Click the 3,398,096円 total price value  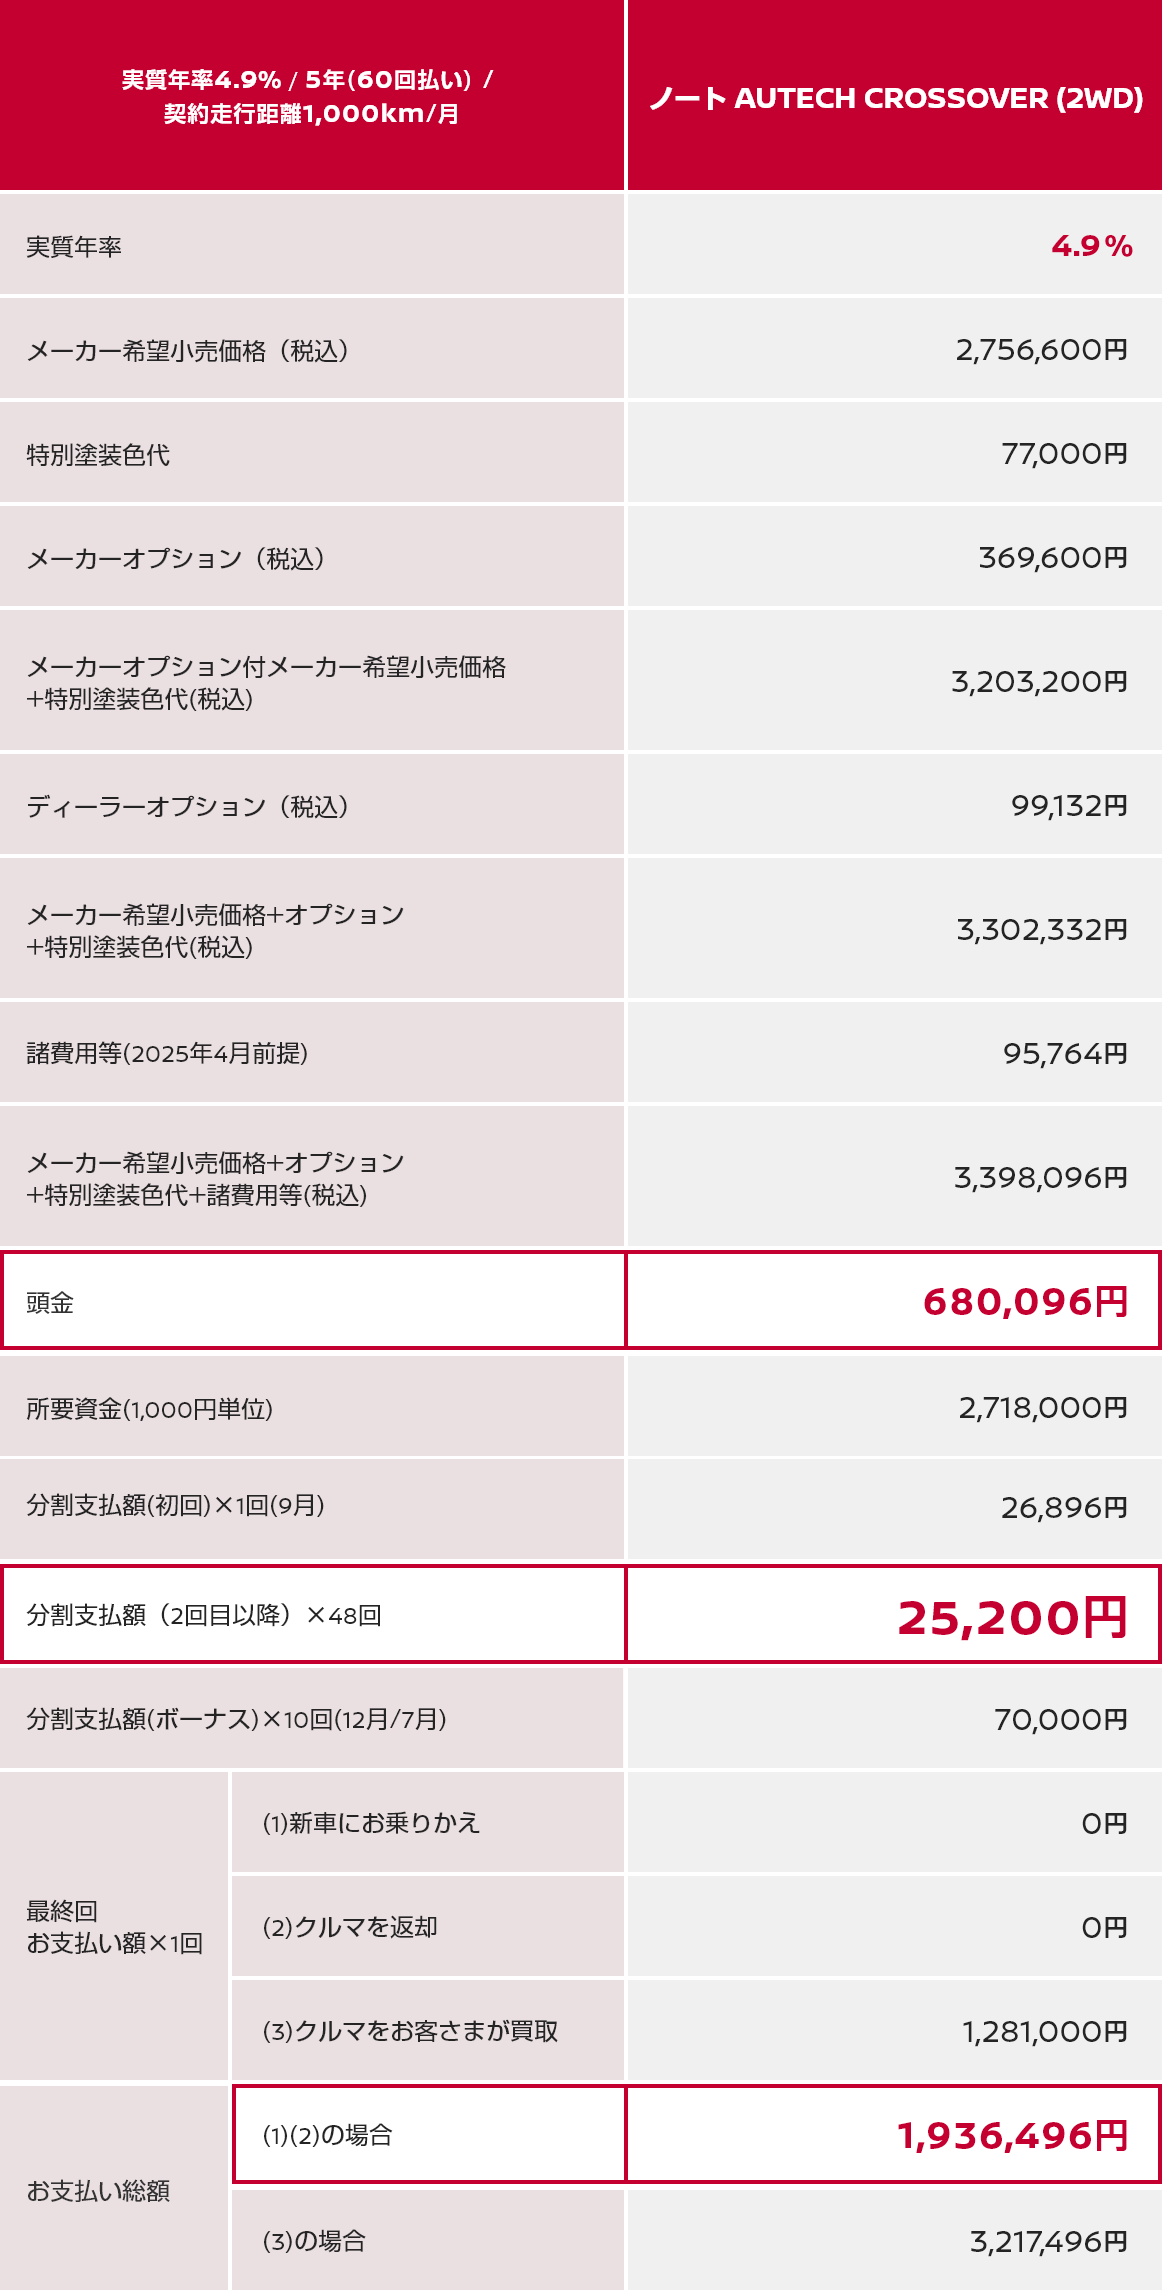(x=1040, y=1178)
